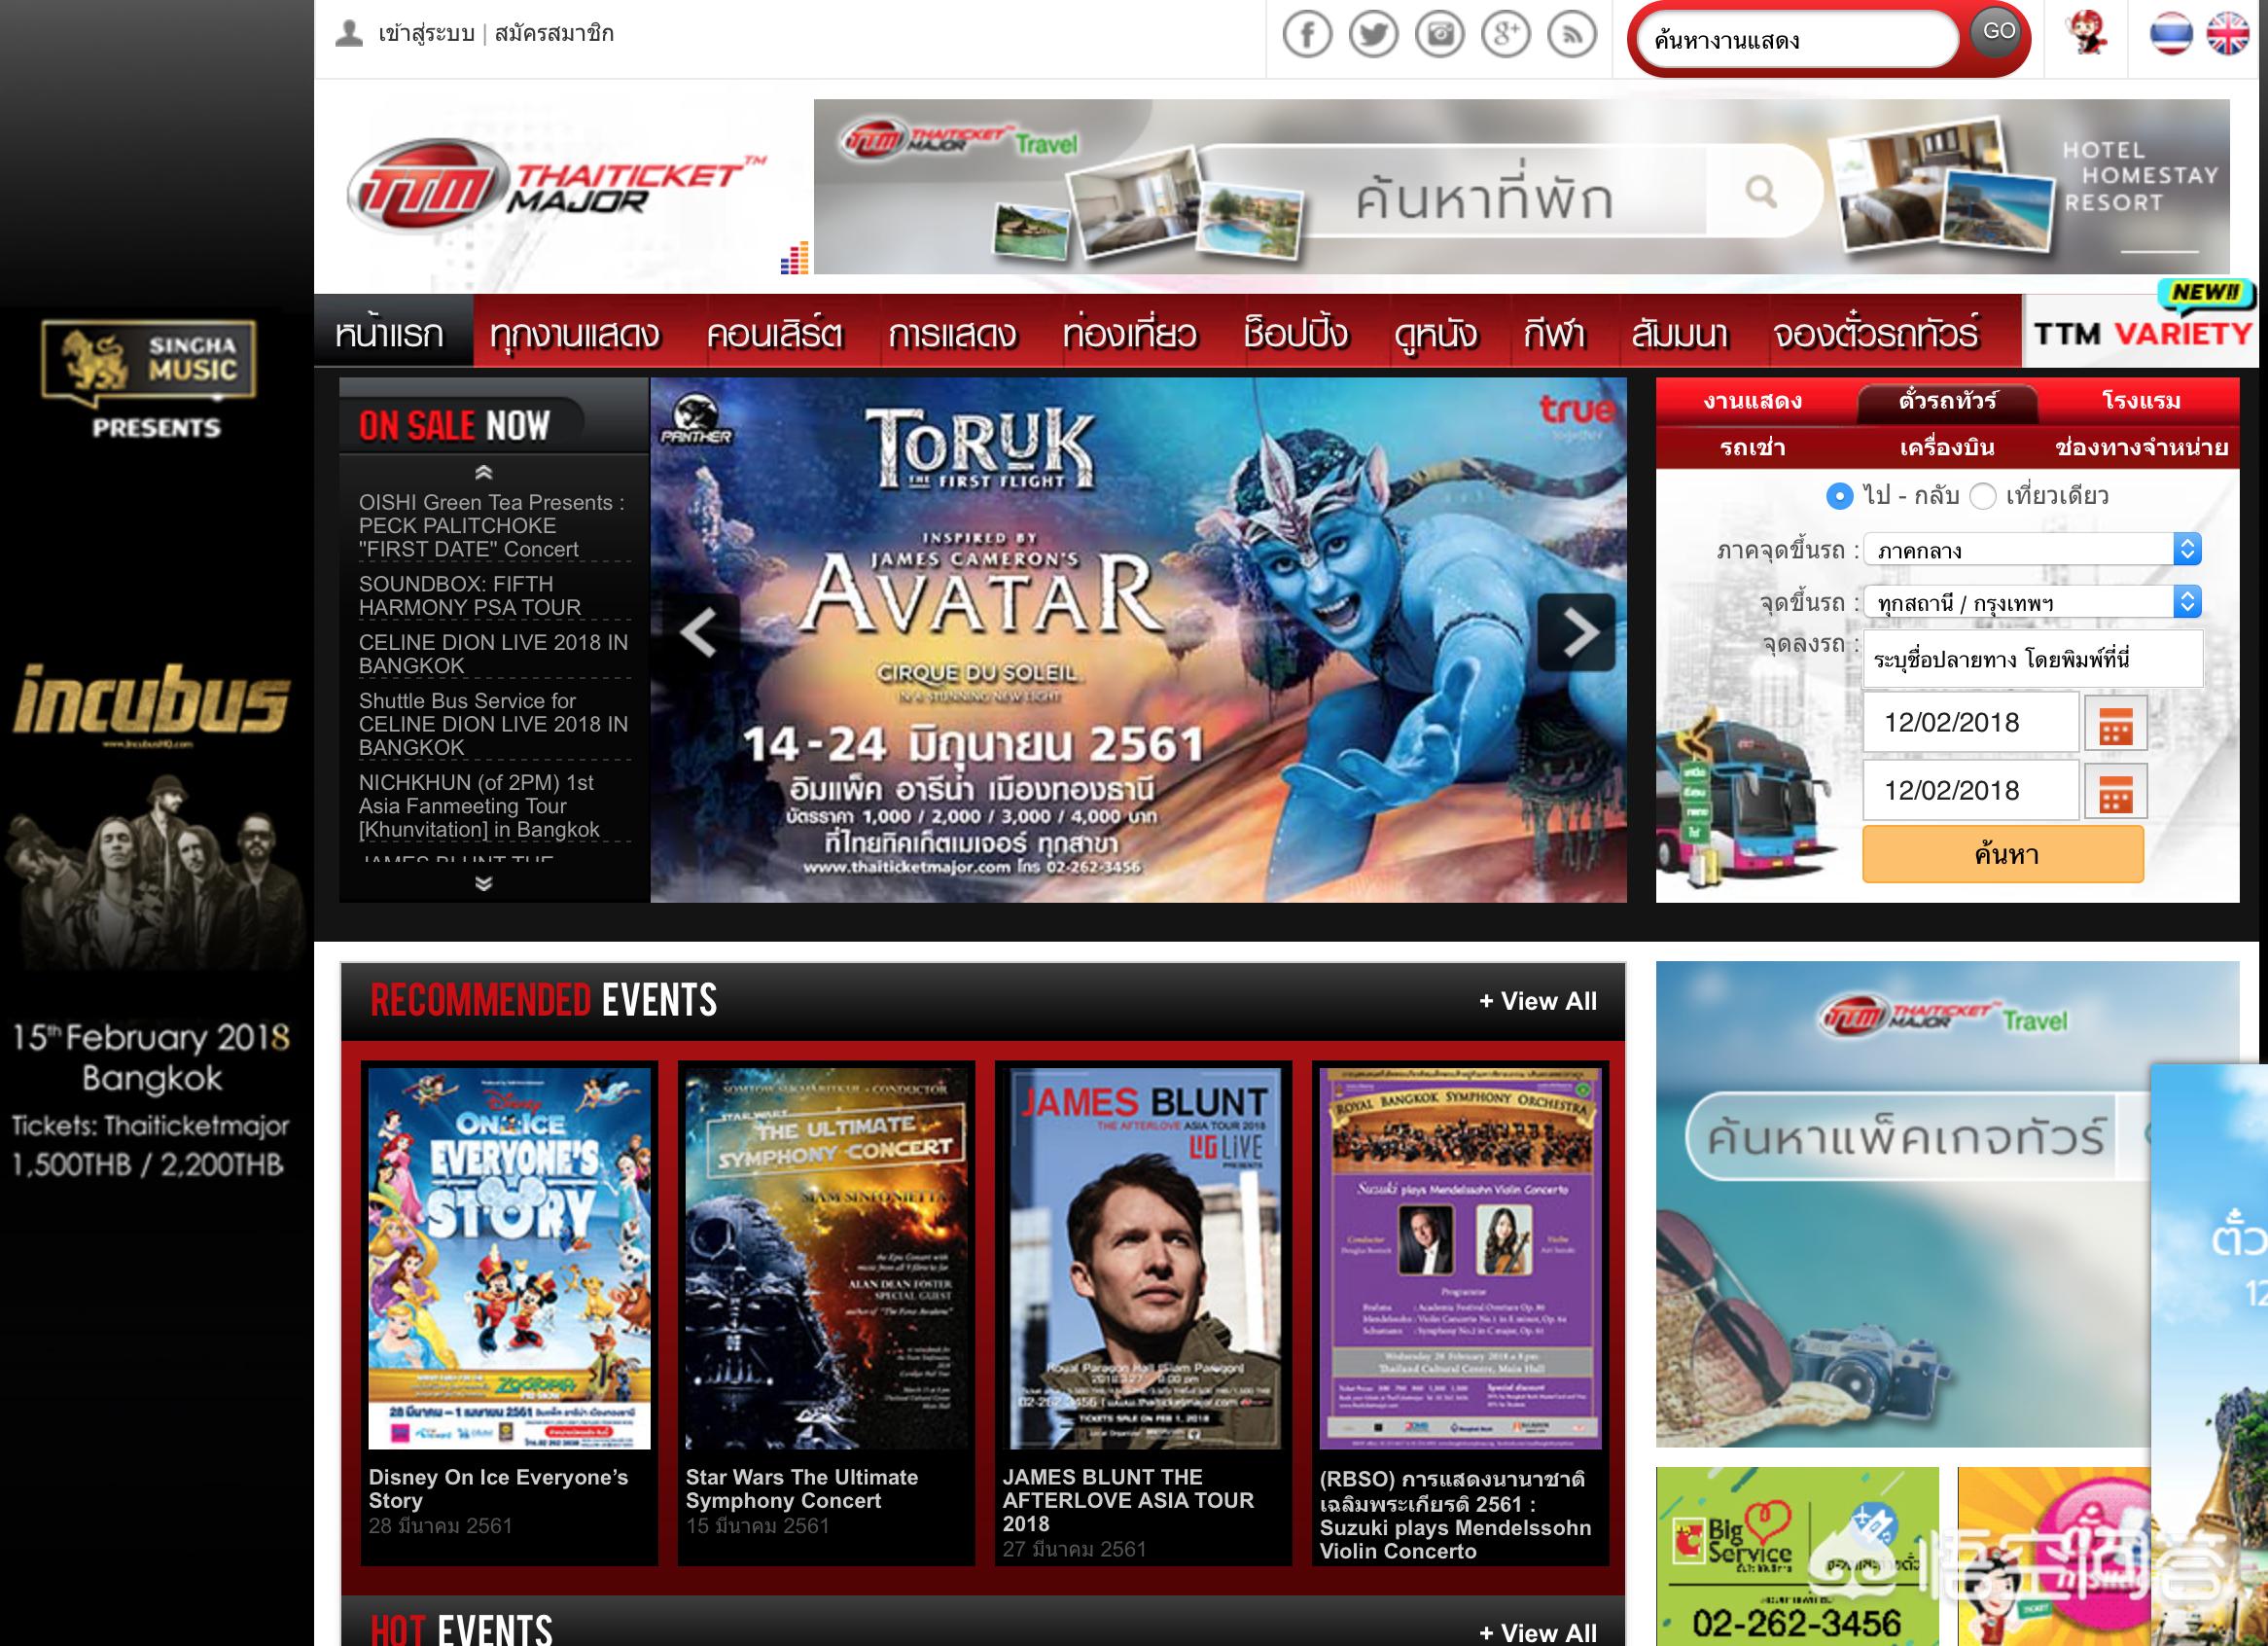Click the user profile silhouette icon
This screenshot has height=1646, width=2268.
(348, 33)
